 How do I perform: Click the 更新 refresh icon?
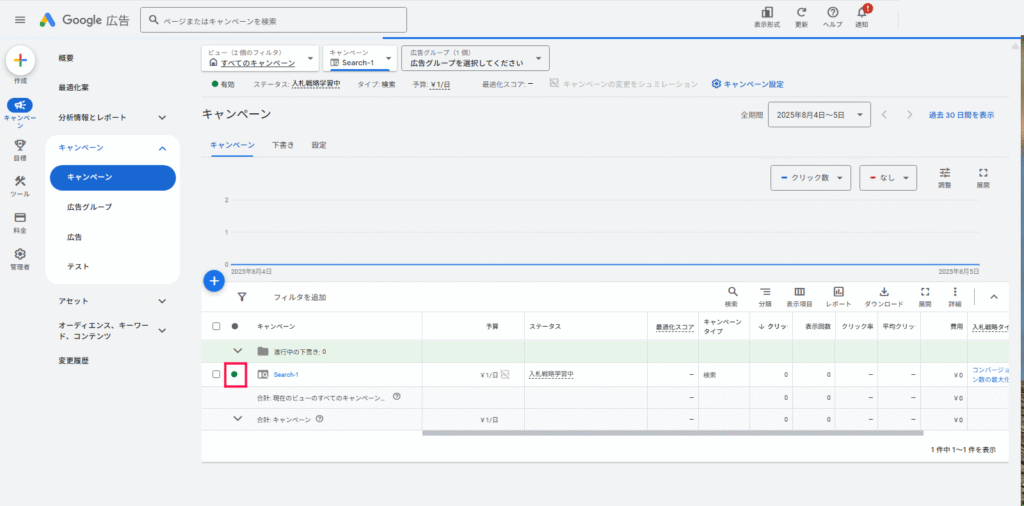[801, 12]
